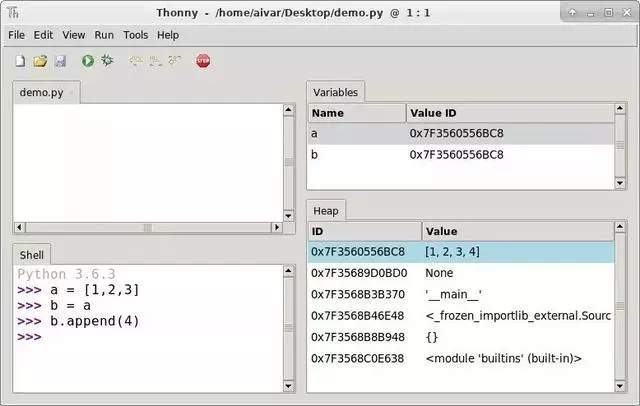640x406 pixels.
Task: Select variable a row name
Action: (x=314, y=133)
